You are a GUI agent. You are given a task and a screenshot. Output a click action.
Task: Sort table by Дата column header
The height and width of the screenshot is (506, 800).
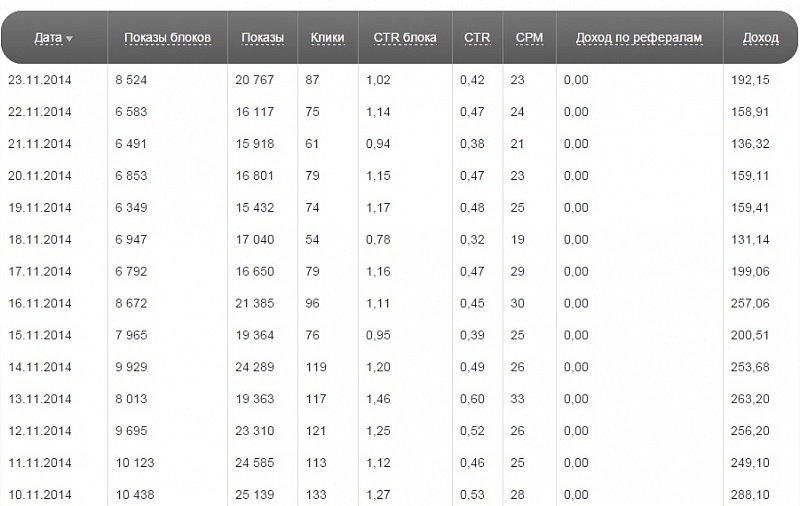click(x=48, y=38)
